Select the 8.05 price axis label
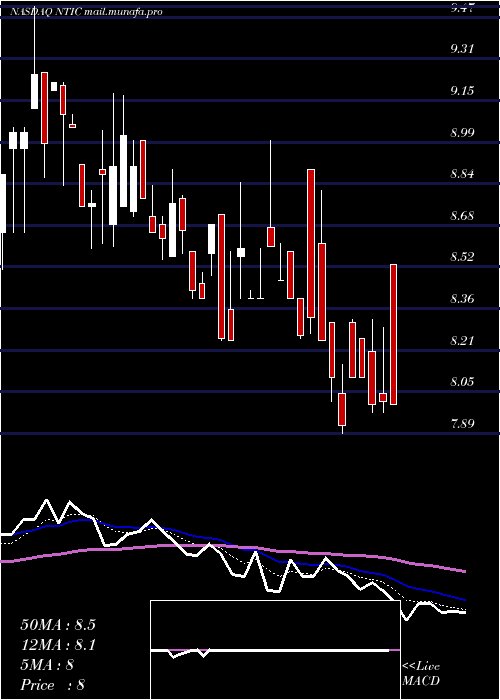Screen dimensions: 500x700 pyautogui.click(x=462, y=382)
